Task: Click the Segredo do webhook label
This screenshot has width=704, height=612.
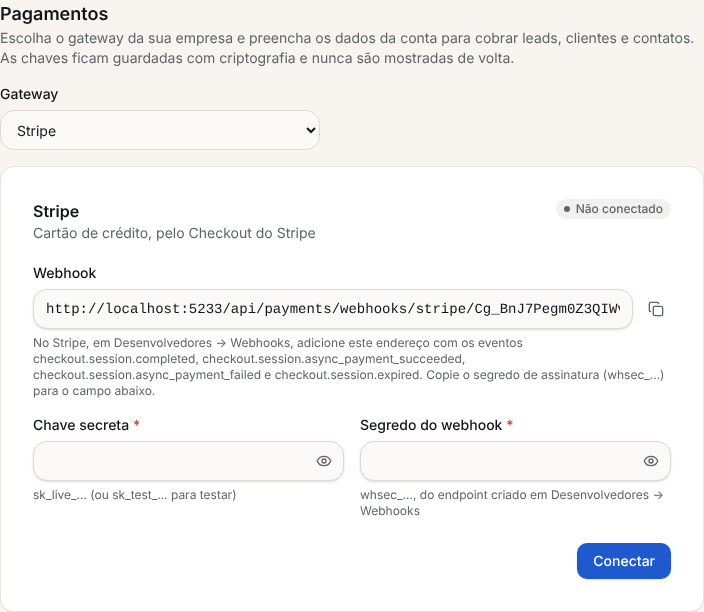Action: [431, 425]
